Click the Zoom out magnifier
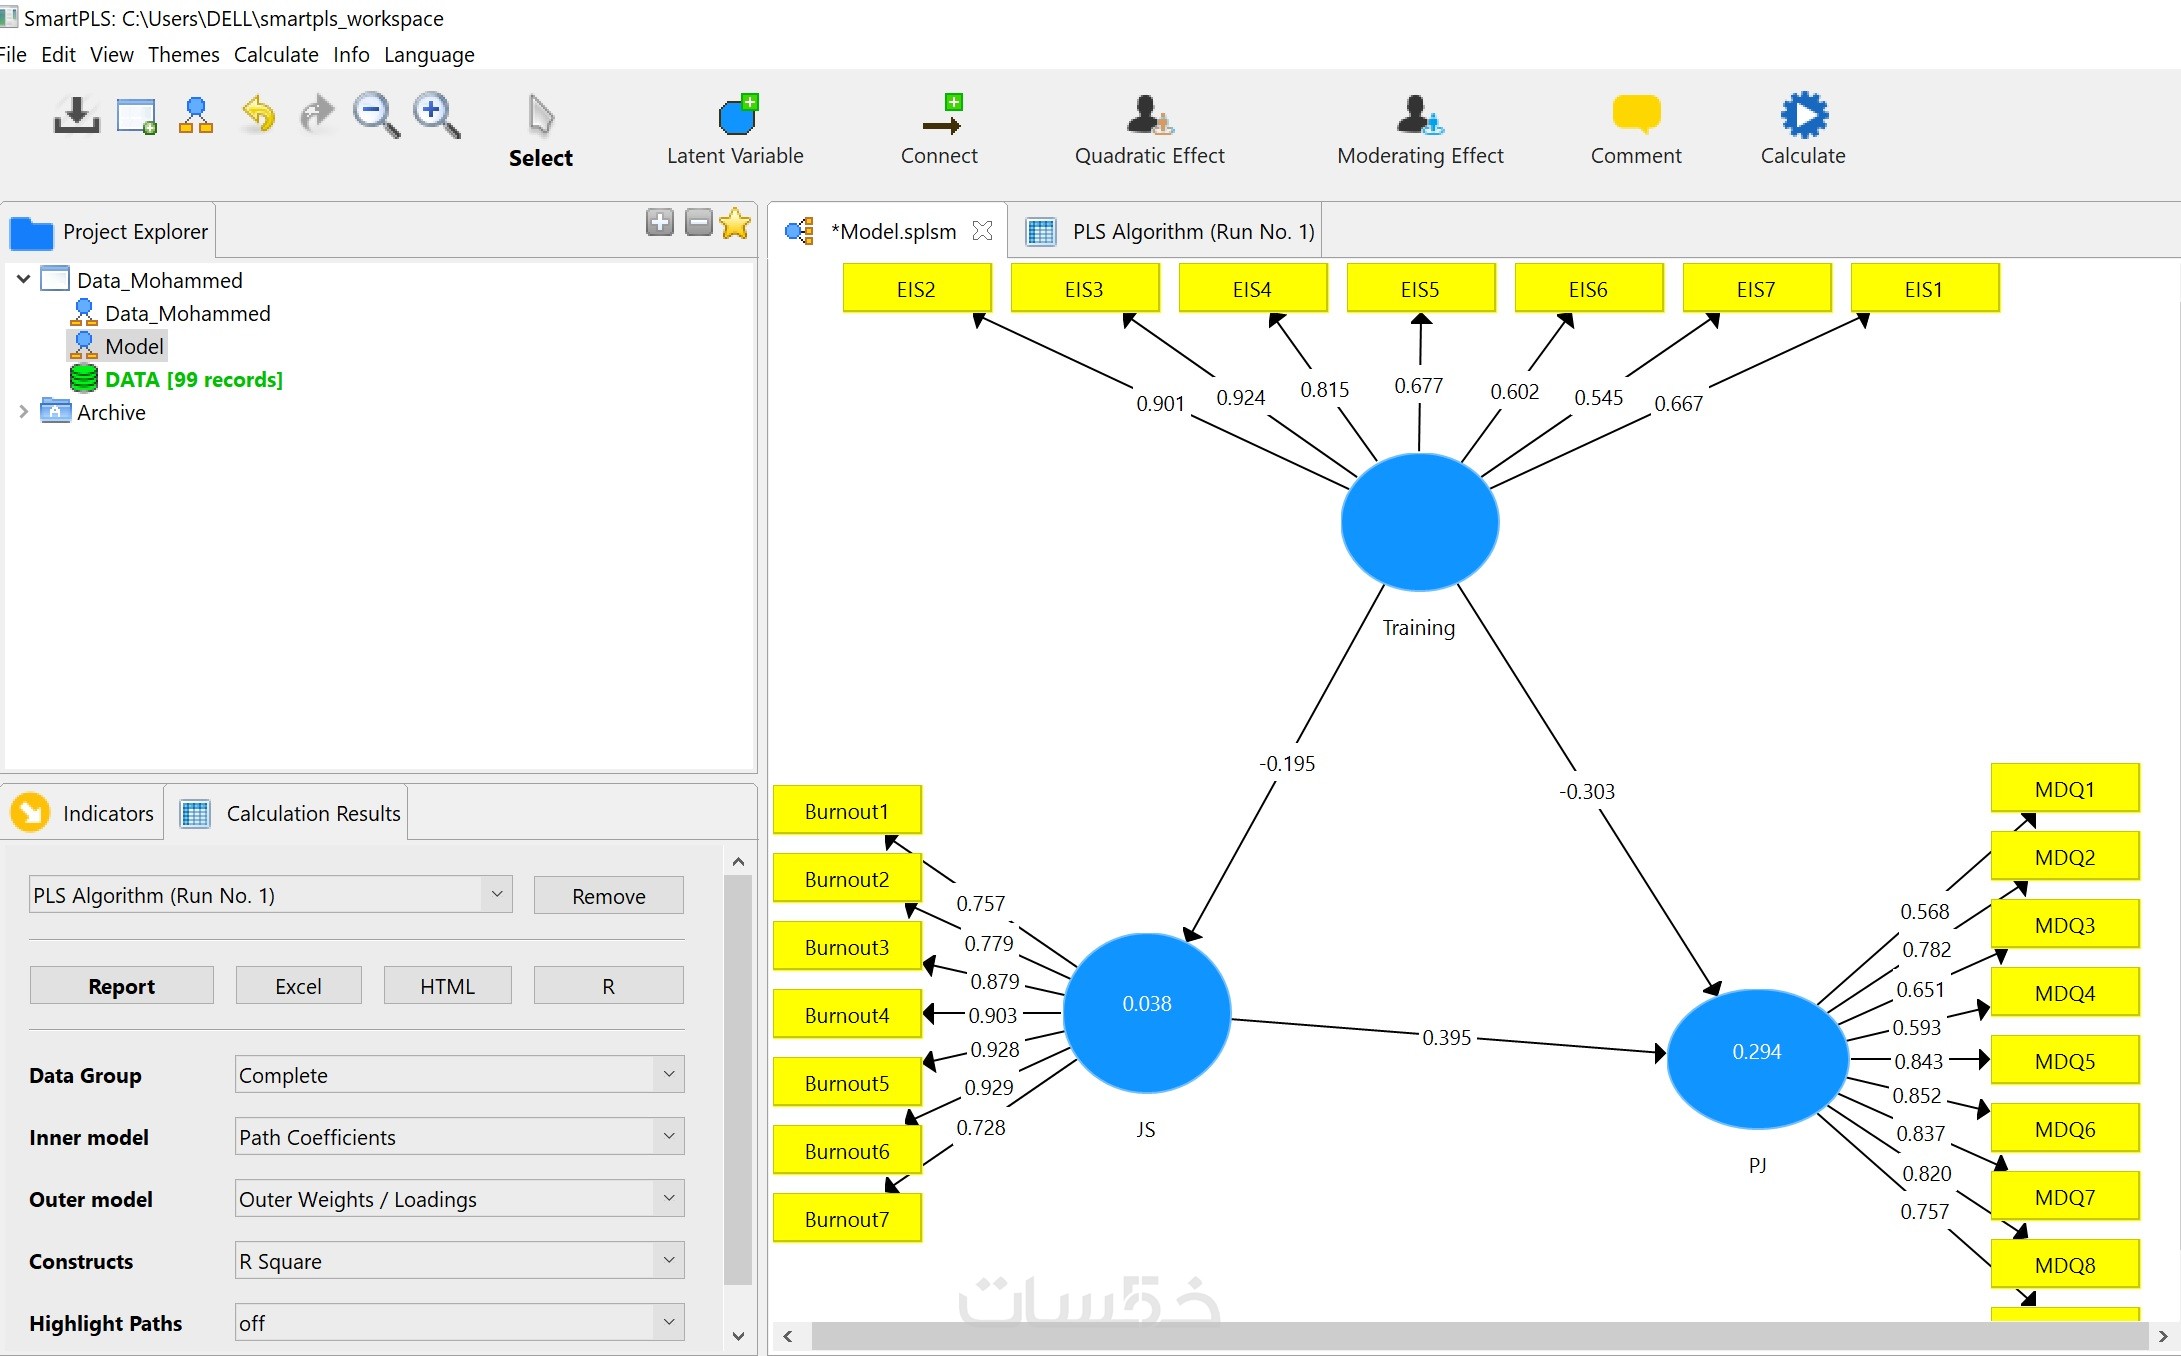 (376, 115)
